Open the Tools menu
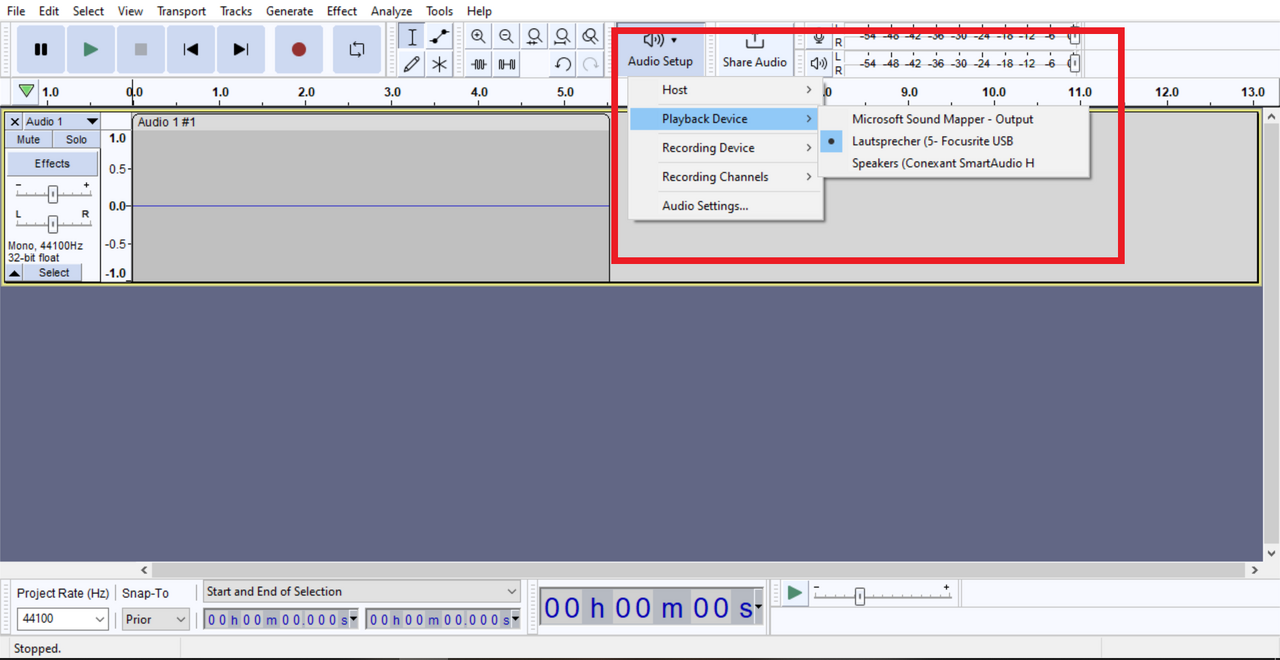The width and height of the screenshot is (1280, 660). tap(439, 11)
